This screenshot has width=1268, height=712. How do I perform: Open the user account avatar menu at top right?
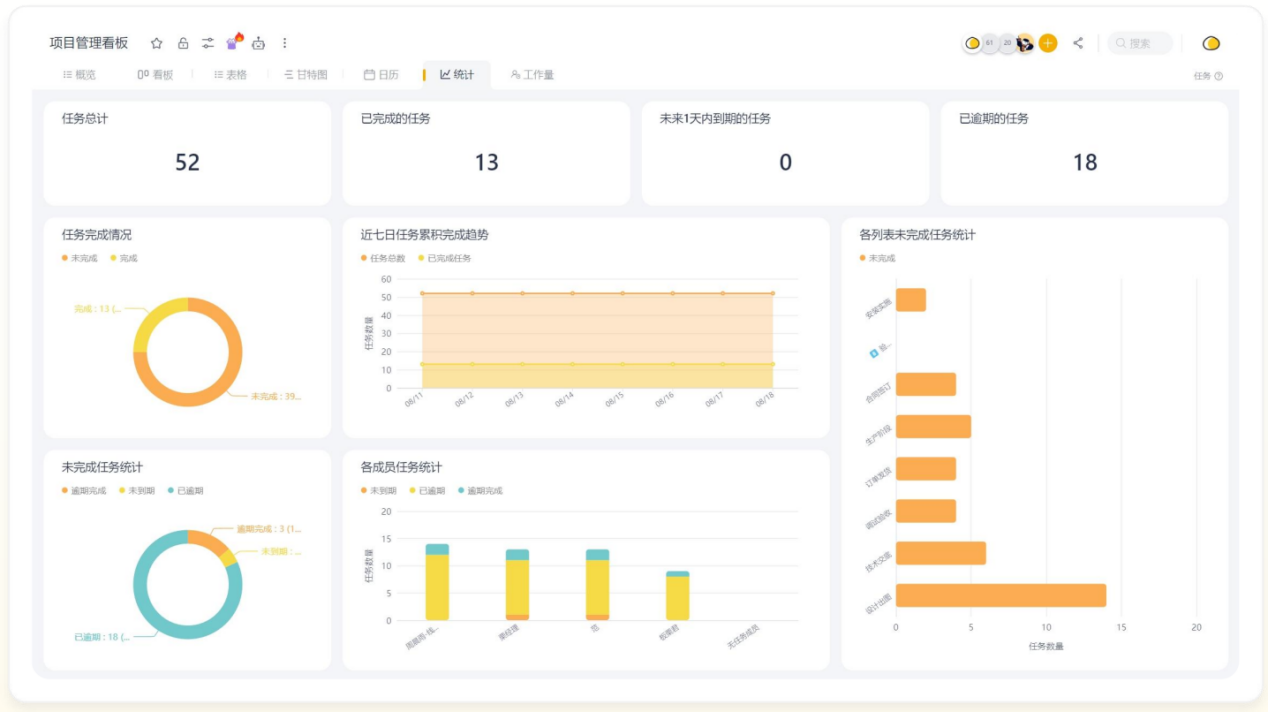click(x=1211, y=43)
